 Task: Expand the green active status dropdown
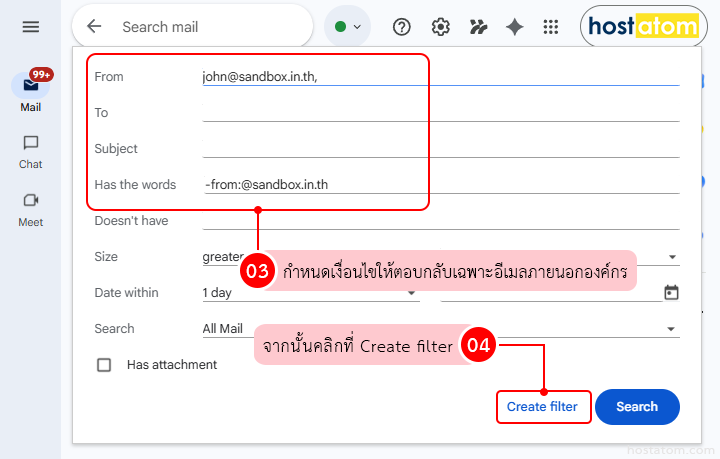pyautogui.click(x=348, y=27)
